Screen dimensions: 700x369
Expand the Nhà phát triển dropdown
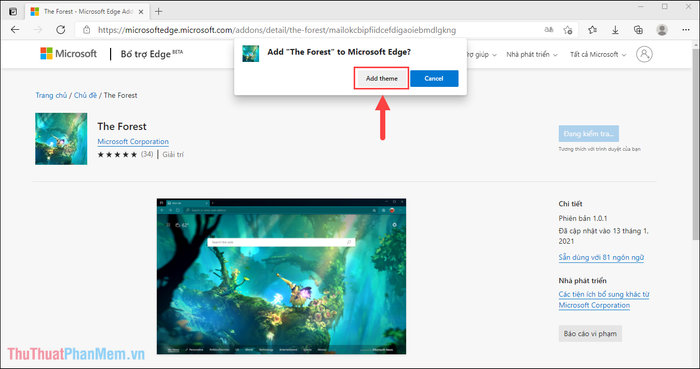coord(532,54)
